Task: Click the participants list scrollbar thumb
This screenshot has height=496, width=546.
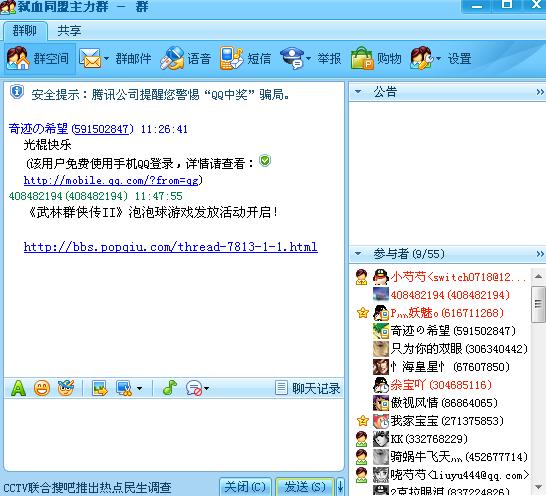Action: click(538, 304)
